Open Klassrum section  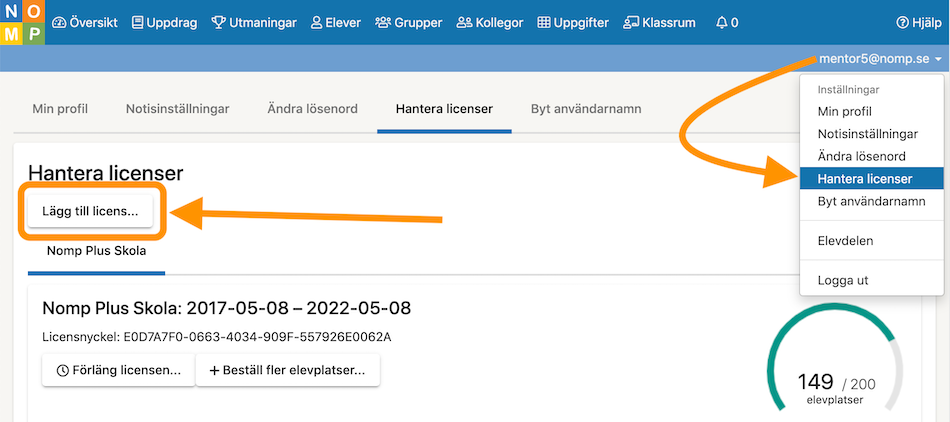click(x=659, y=23)
